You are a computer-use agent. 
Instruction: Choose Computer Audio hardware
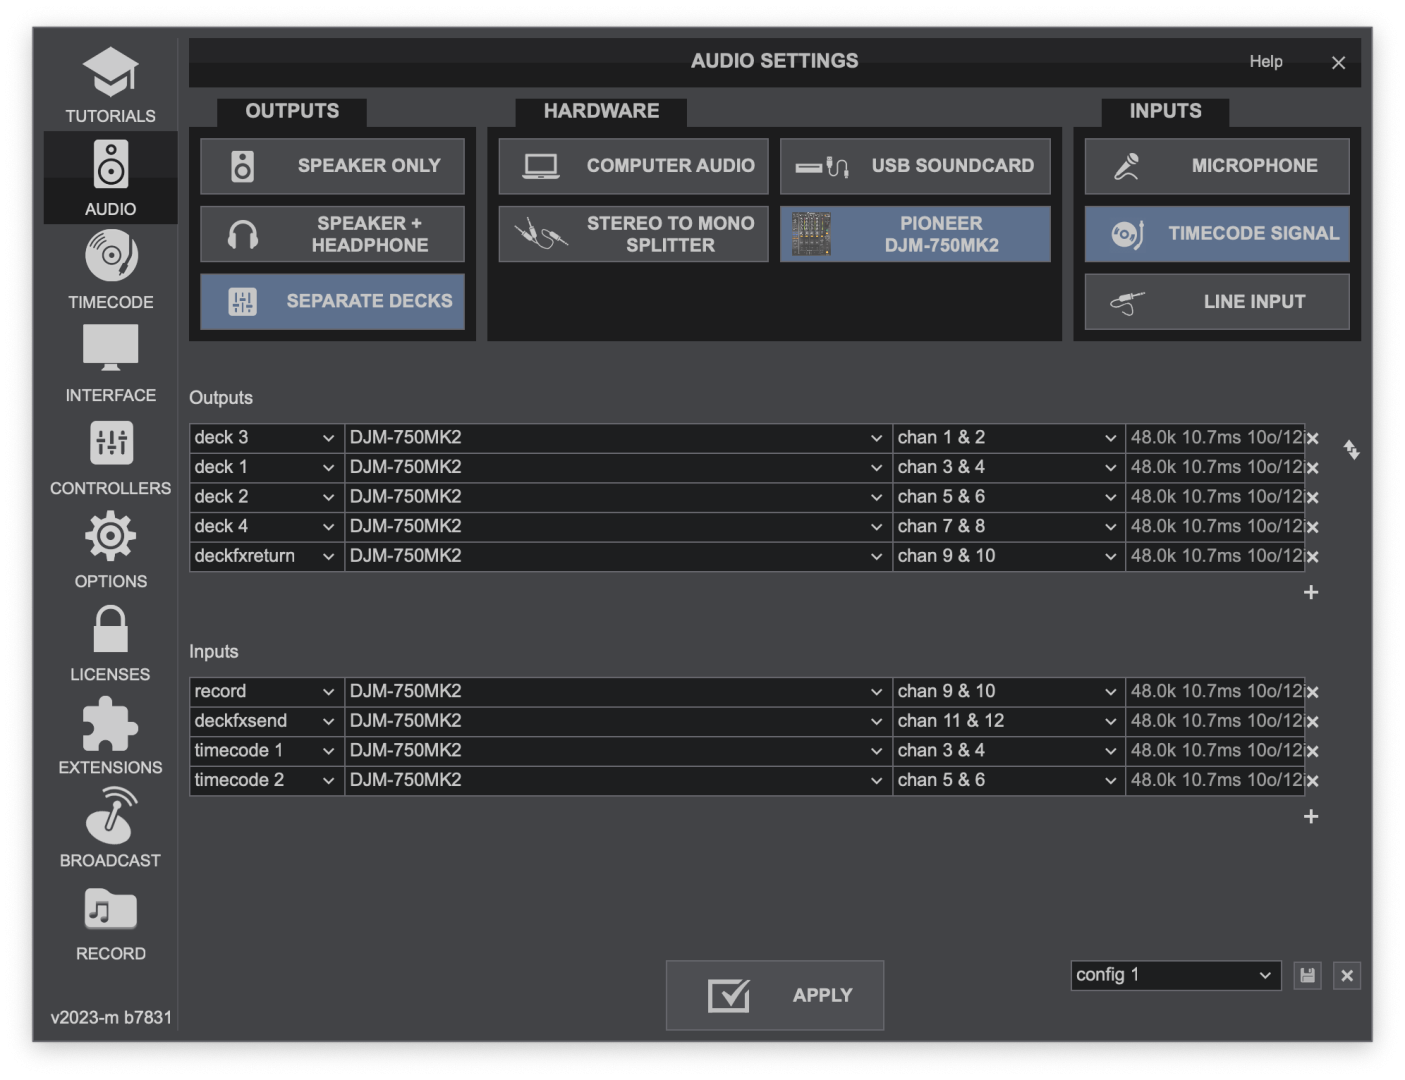point(633,166)
